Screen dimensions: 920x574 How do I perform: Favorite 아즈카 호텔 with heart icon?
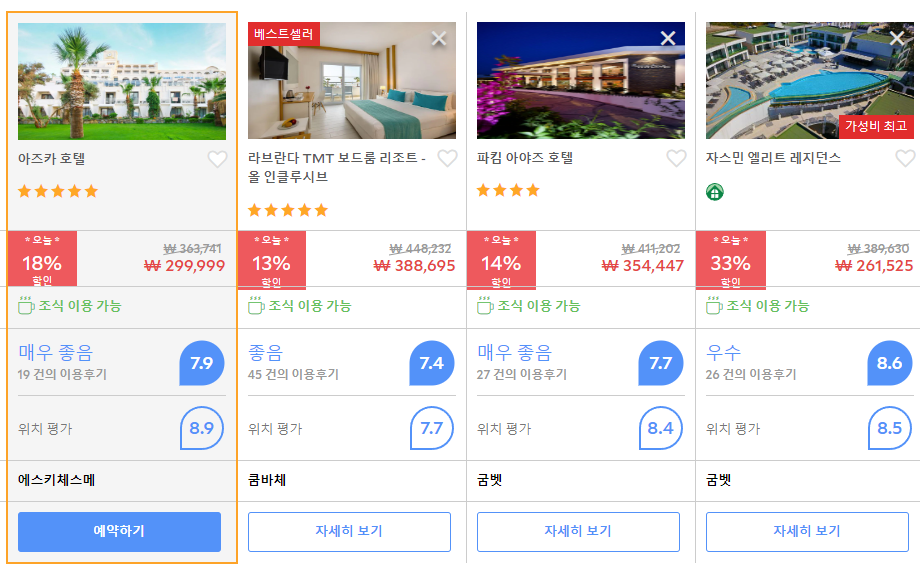click(217, 159)
